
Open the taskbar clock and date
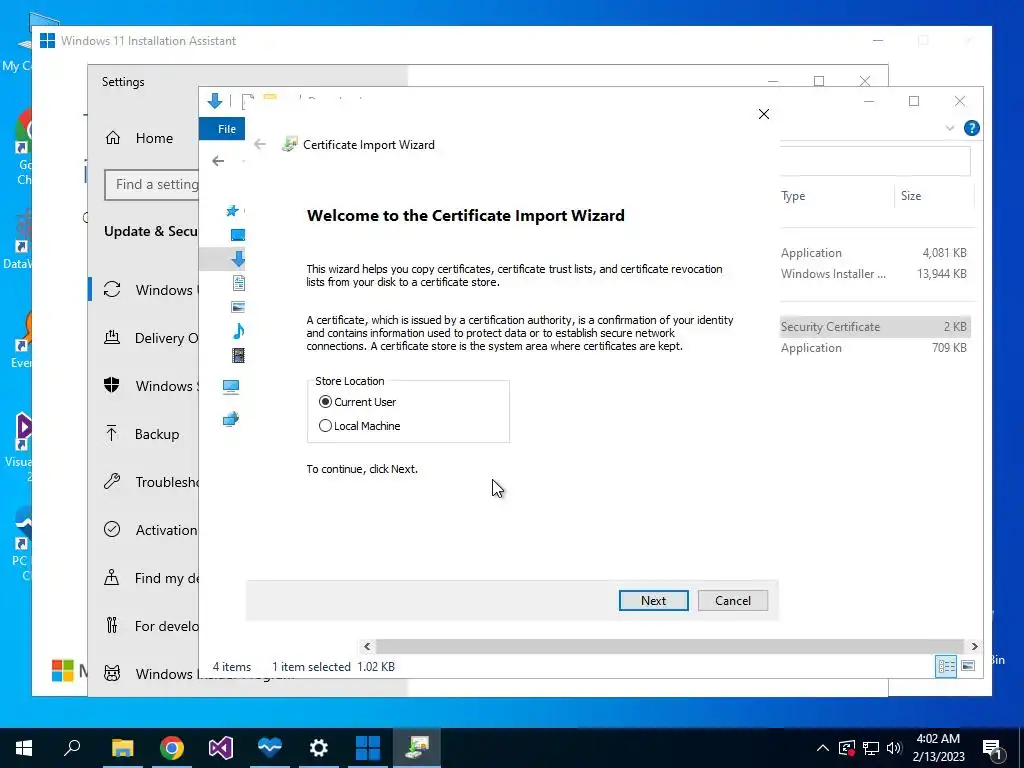[x=938, y=748]
